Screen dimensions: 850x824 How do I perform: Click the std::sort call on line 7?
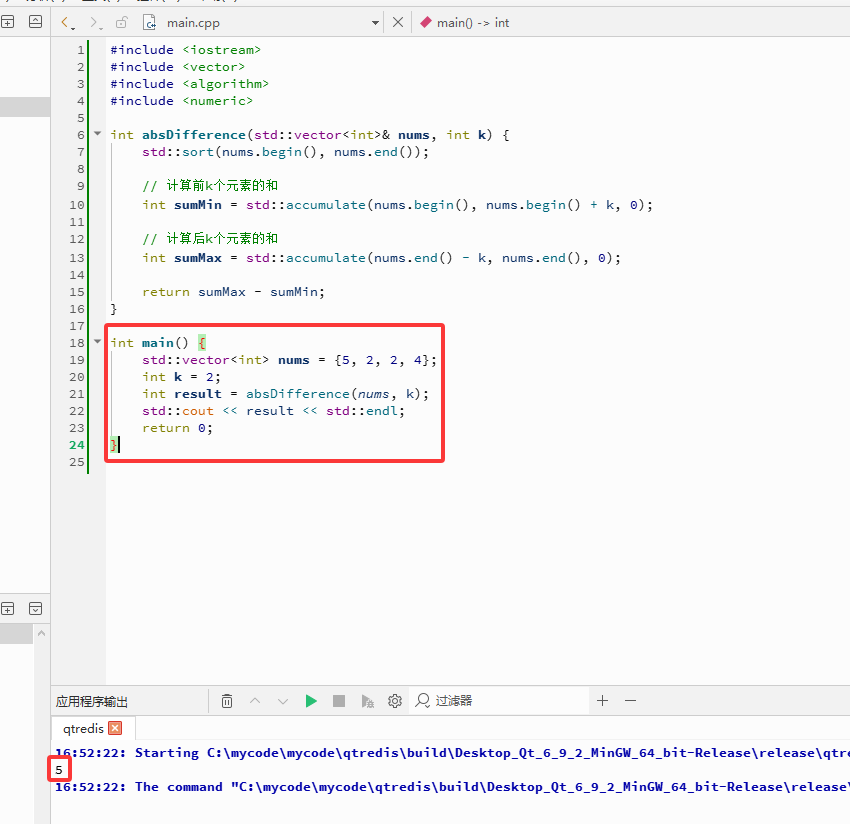pos(285,152)
